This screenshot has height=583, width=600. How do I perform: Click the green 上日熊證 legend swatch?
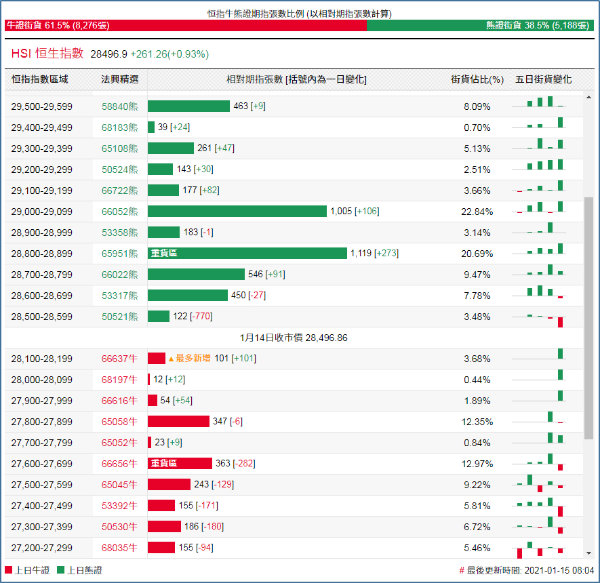(60, 570)
